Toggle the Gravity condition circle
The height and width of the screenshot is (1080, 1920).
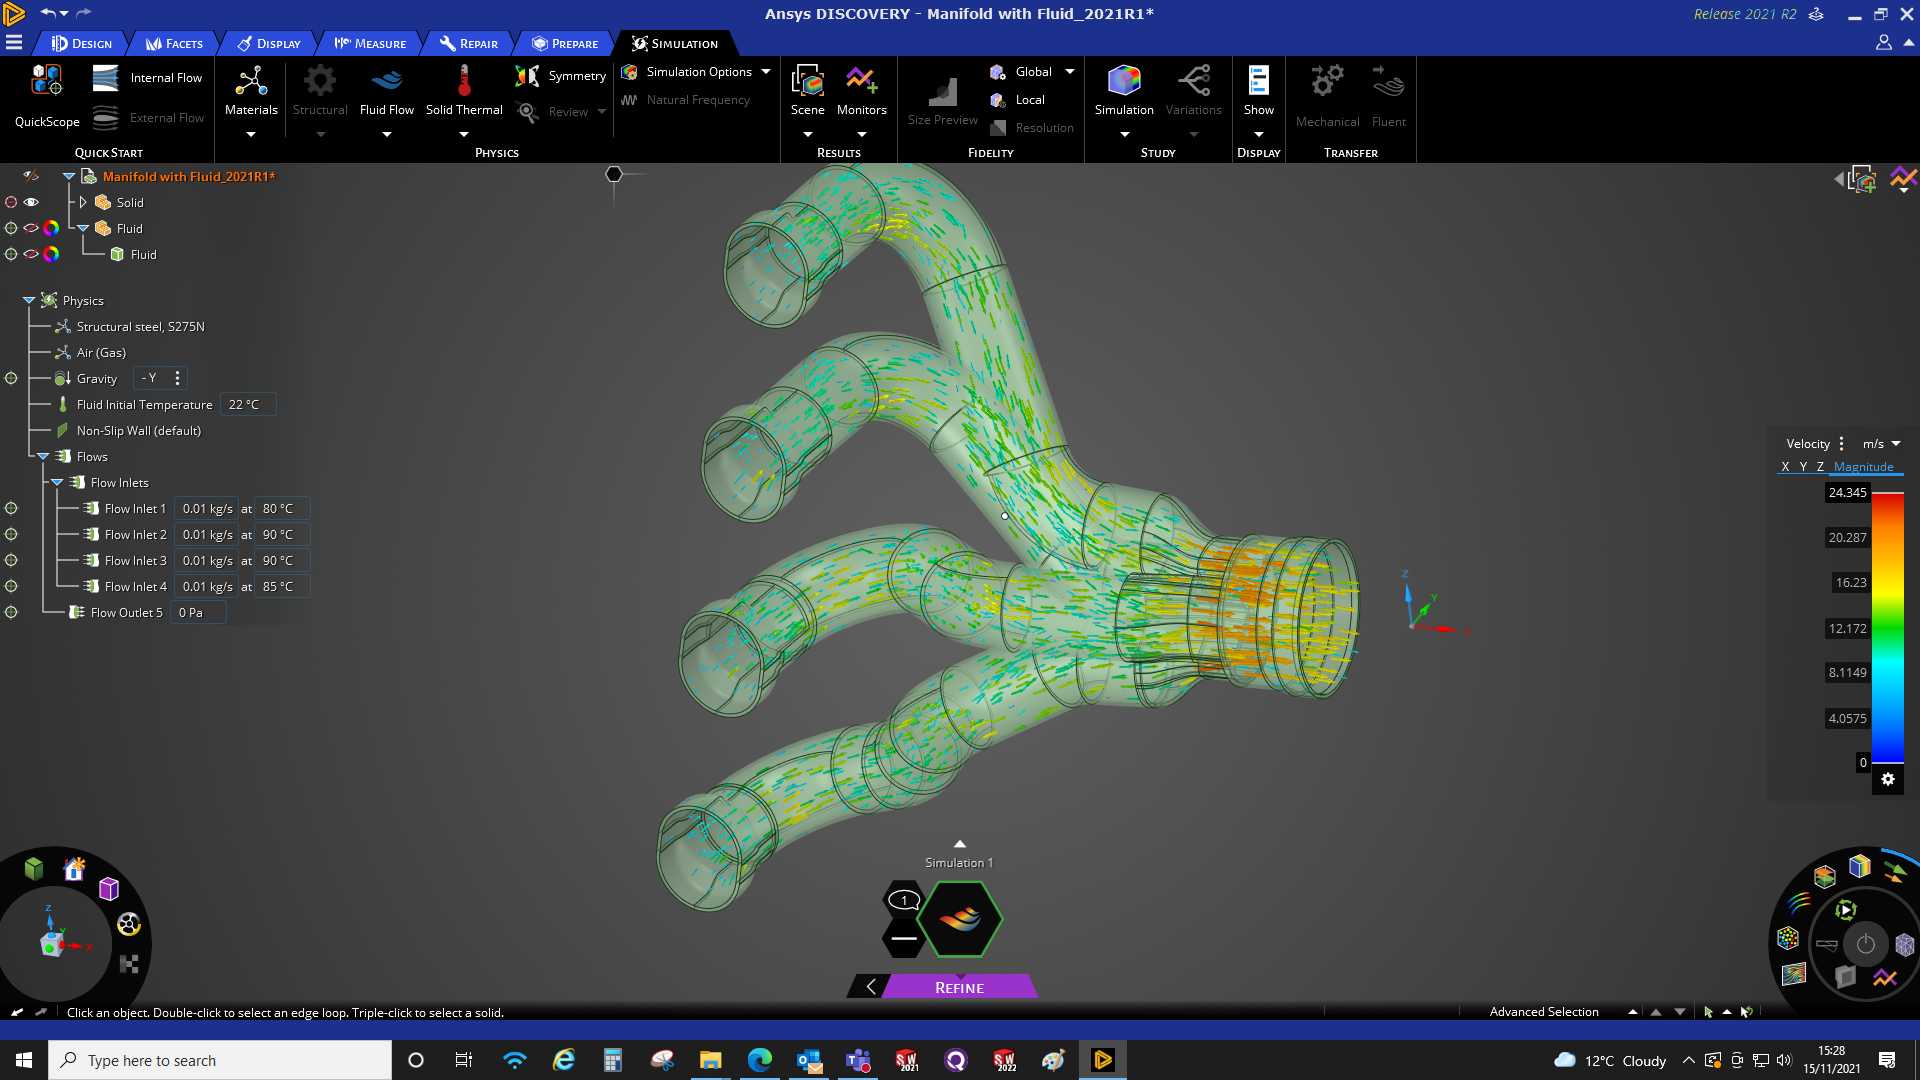(11, 378)
